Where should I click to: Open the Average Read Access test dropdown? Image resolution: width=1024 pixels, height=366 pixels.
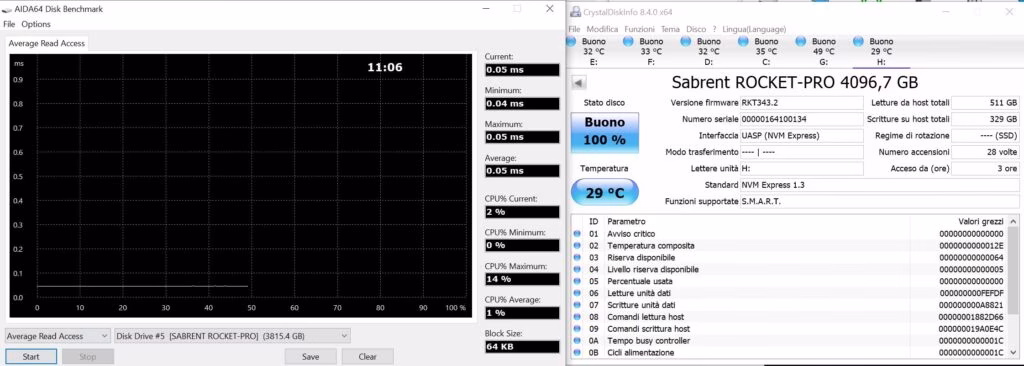click(57, 336)
